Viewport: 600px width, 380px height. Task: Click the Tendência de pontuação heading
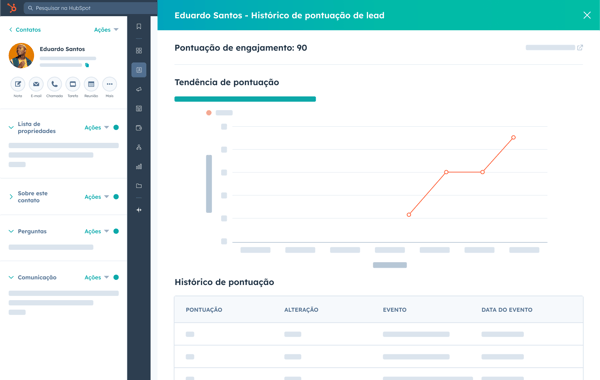click(227, 82)
